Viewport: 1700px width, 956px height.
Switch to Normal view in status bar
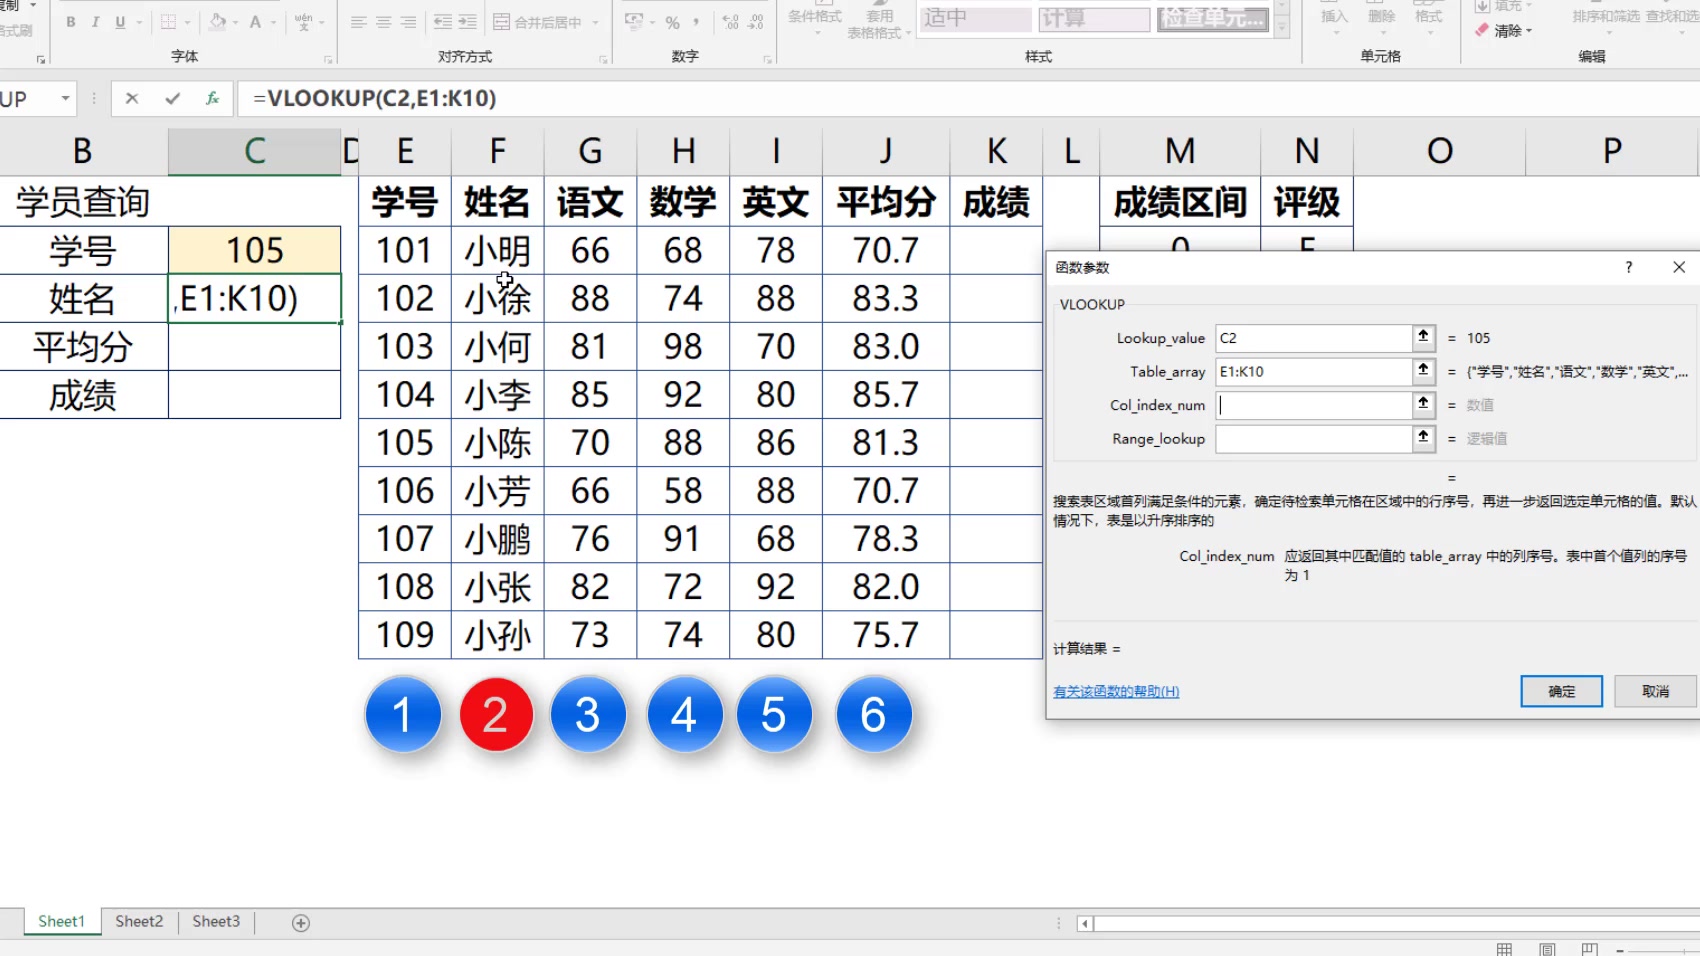(1504, 949)
